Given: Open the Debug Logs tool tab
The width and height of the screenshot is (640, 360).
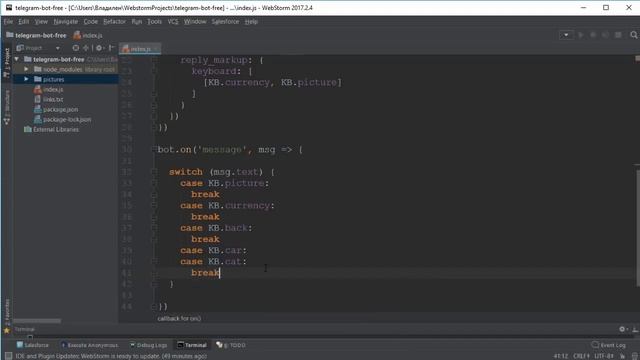Looking at the screenshot, I should [x=148, y=345].
